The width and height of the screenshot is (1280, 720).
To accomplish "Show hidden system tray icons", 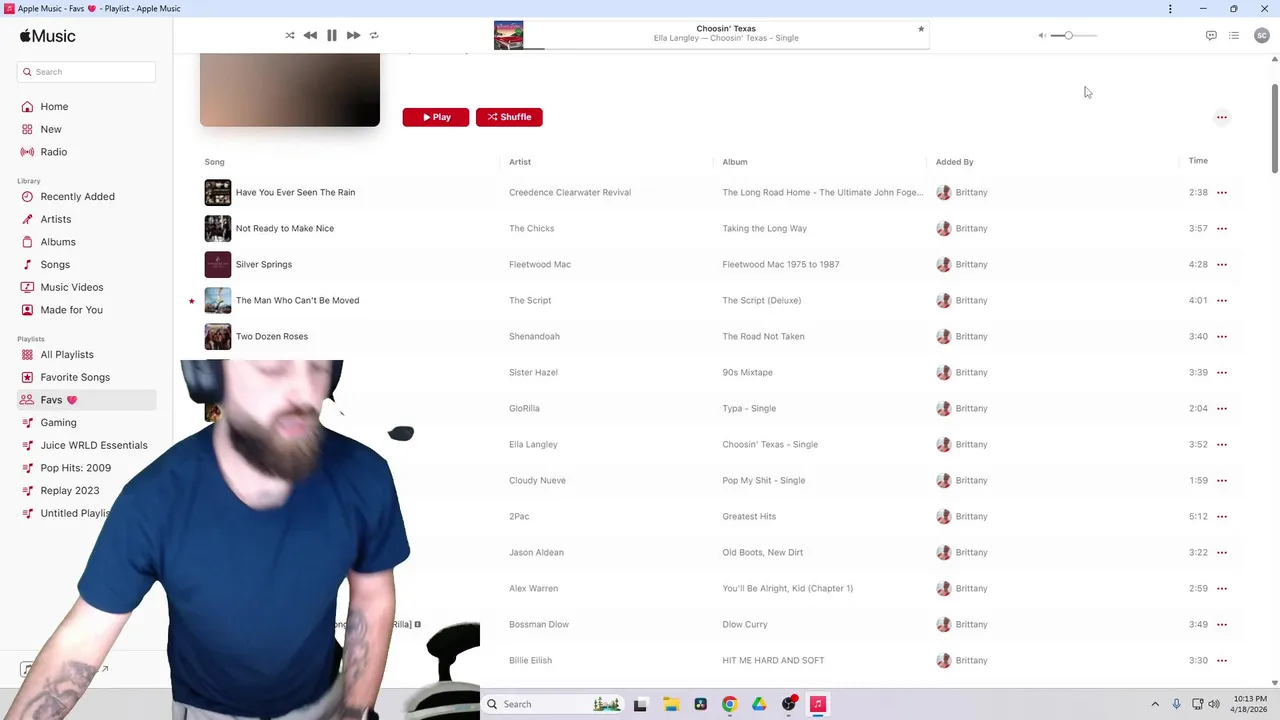I will coord(1155,704).
